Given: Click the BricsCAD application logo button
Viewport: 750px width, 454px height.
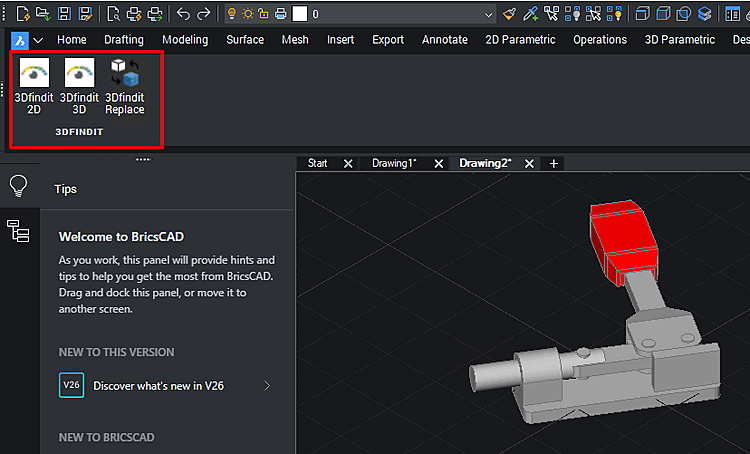Looking at the screenshot, I should [x=20, y=41].
